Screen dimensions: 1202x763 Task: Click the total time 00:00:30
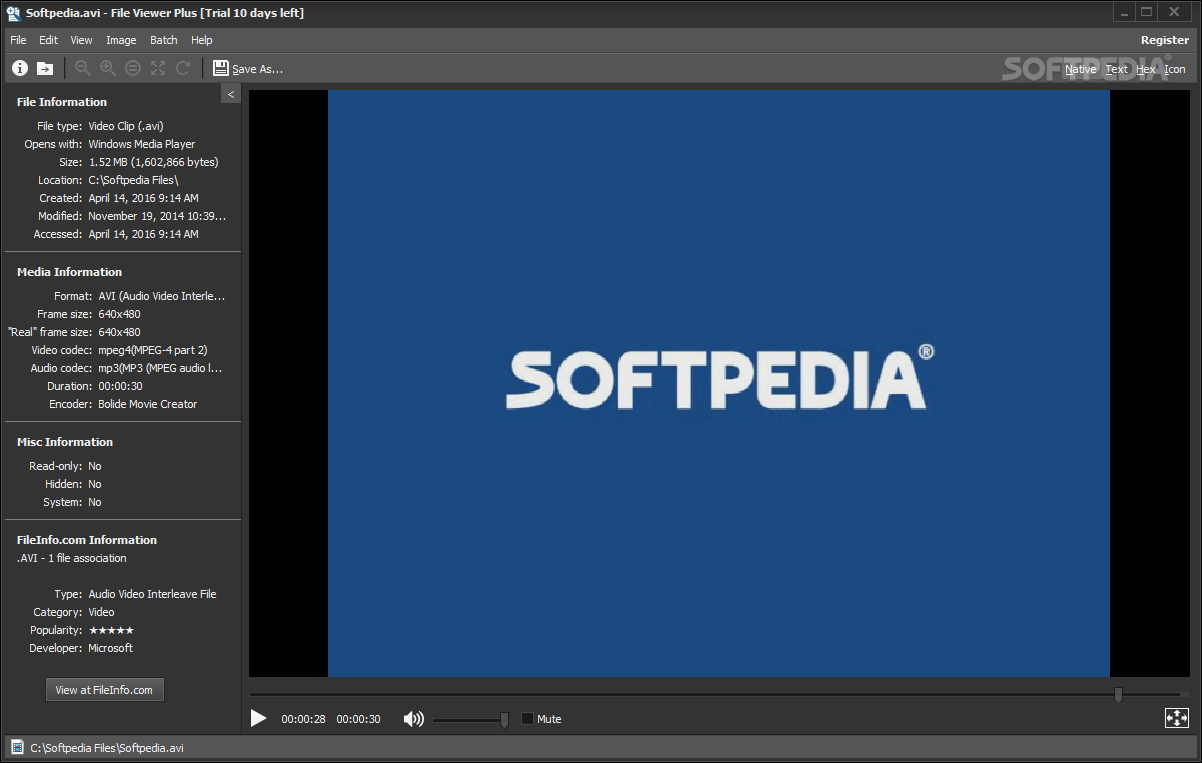(358, 719)
